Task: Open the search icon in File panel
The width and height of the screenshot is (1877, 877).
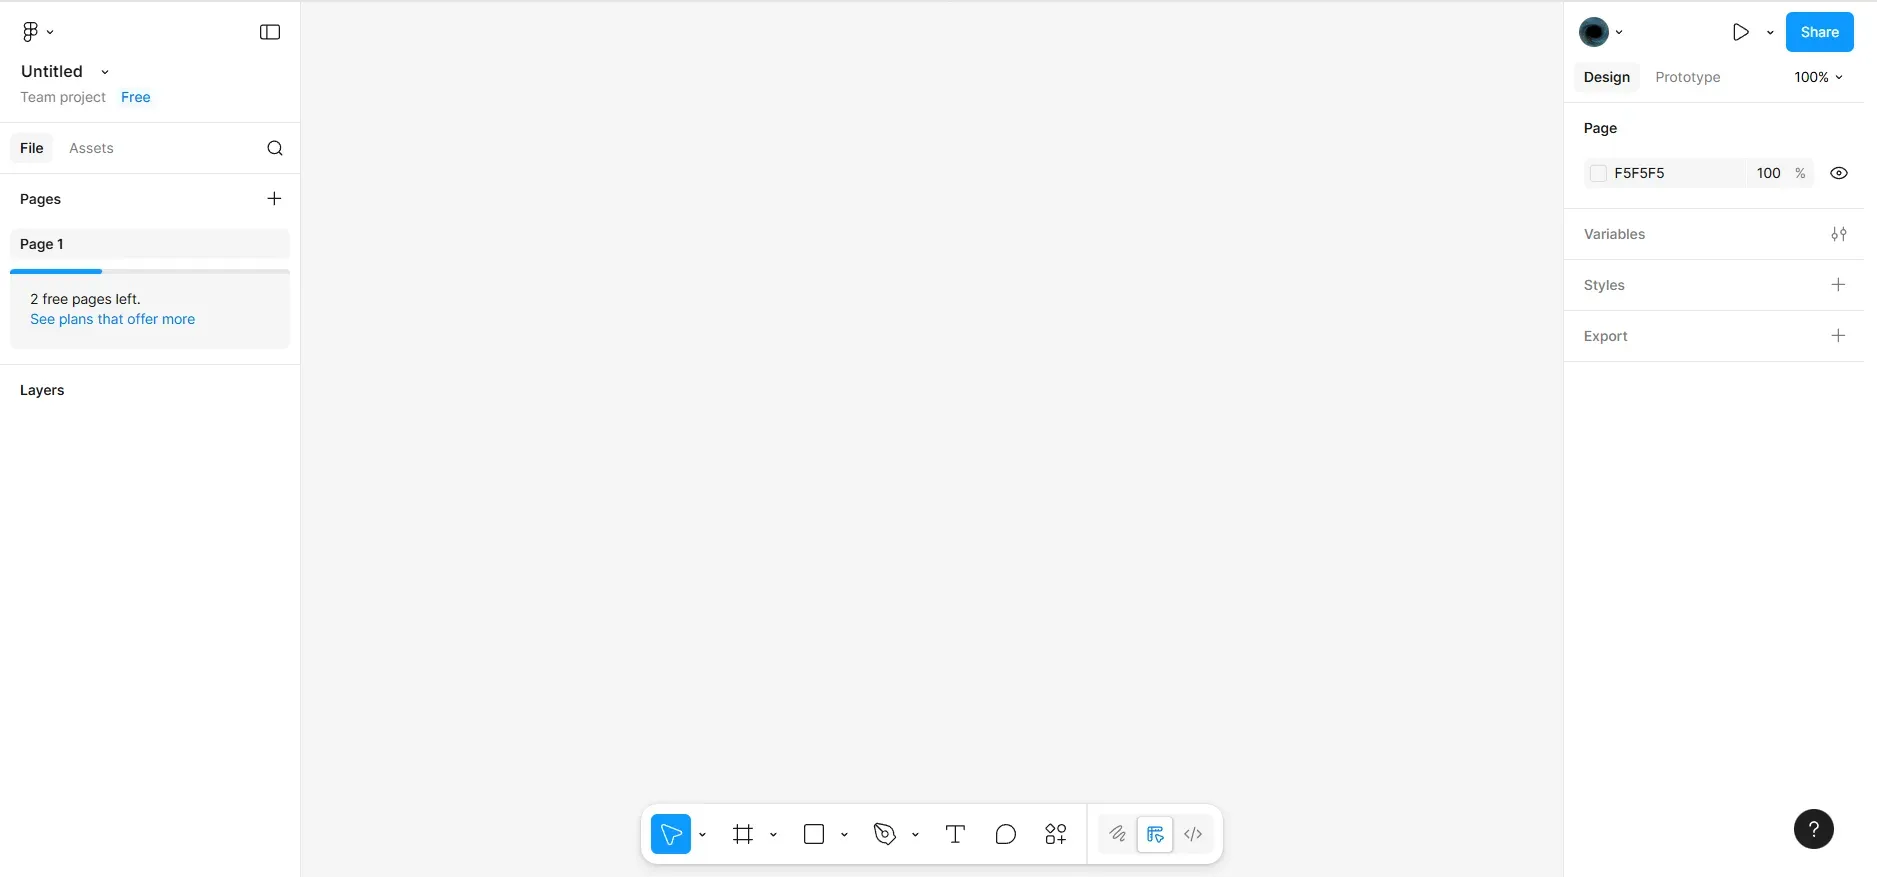Action: tap(275, 148)
